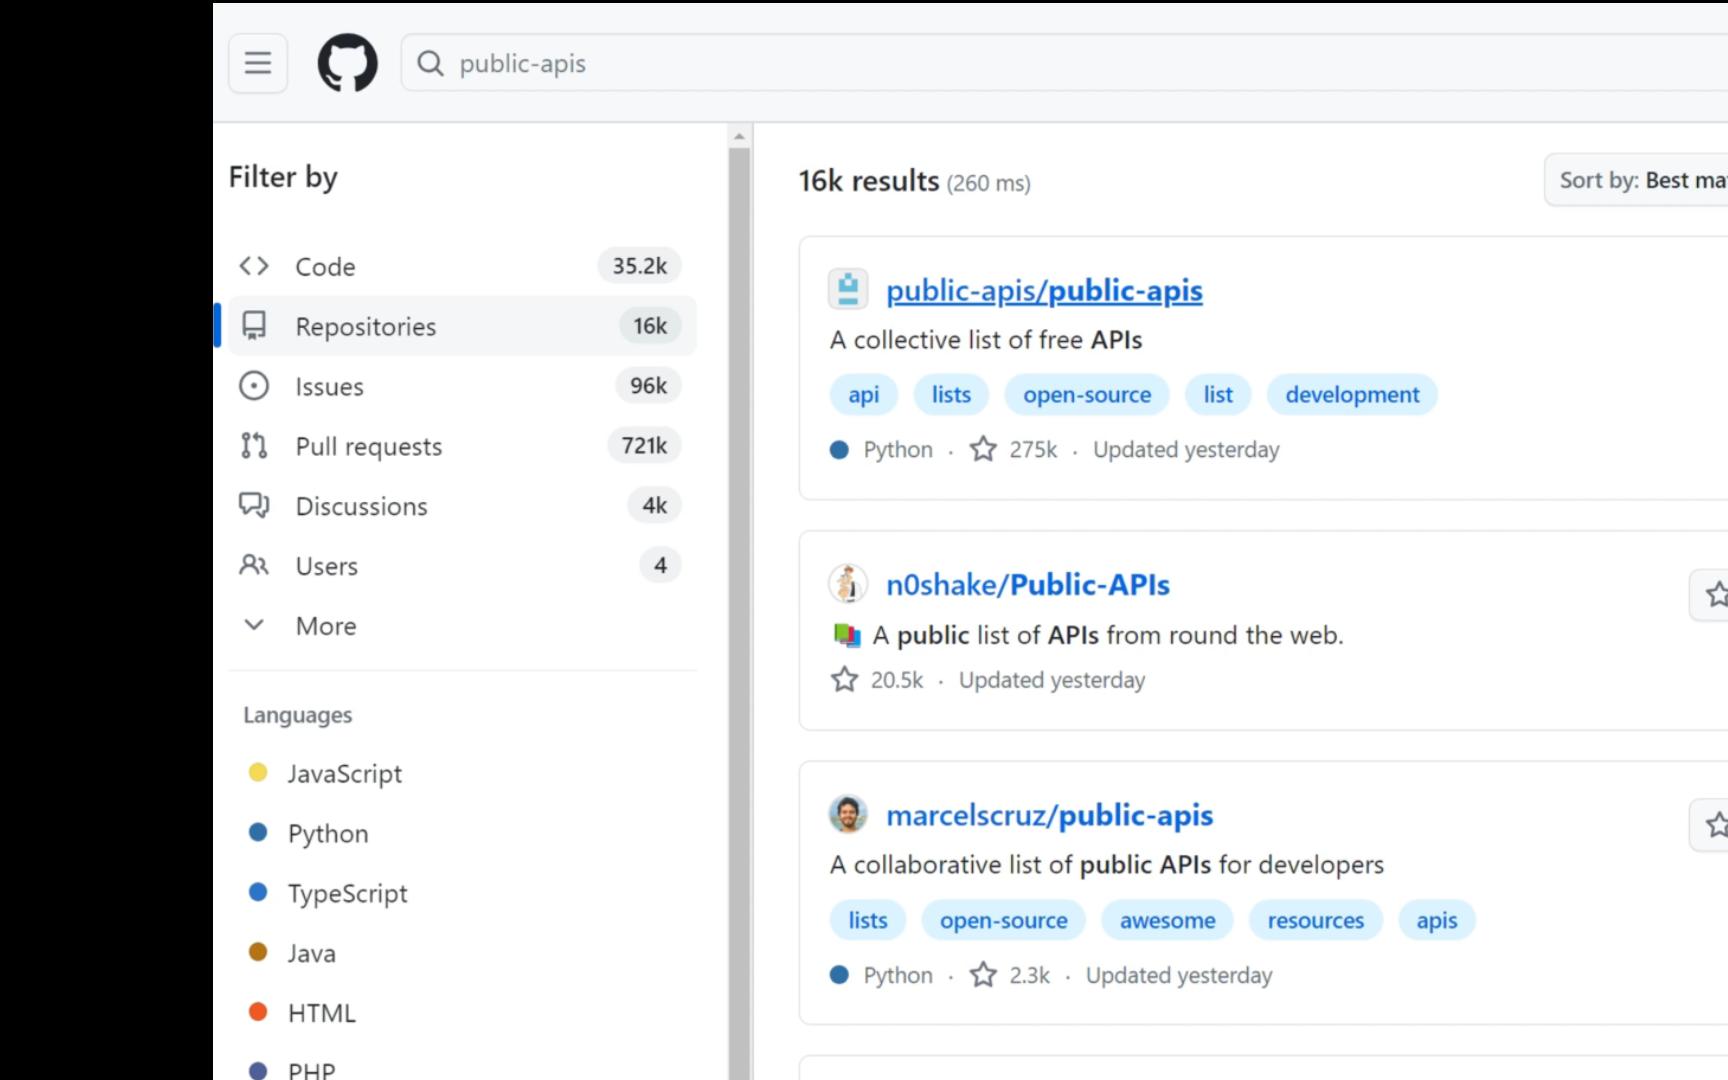Click the GitHub Octocat logo

click(x=347, y=63)
